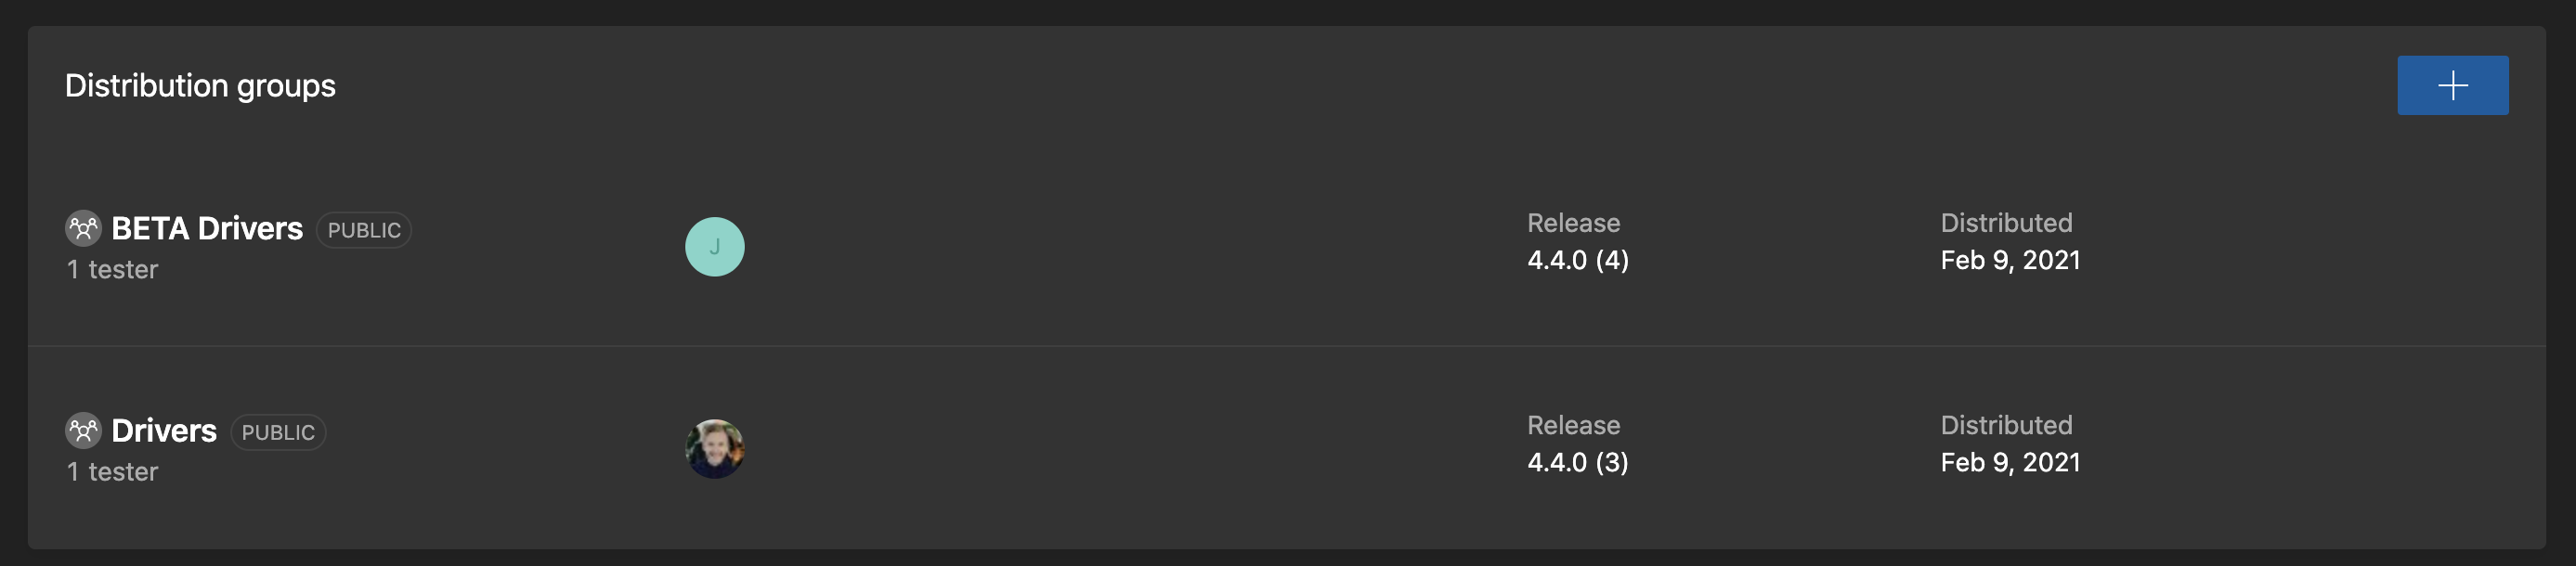
Task: Click the '1 tester' label under Drivers
Action: (x=112, y=471)
